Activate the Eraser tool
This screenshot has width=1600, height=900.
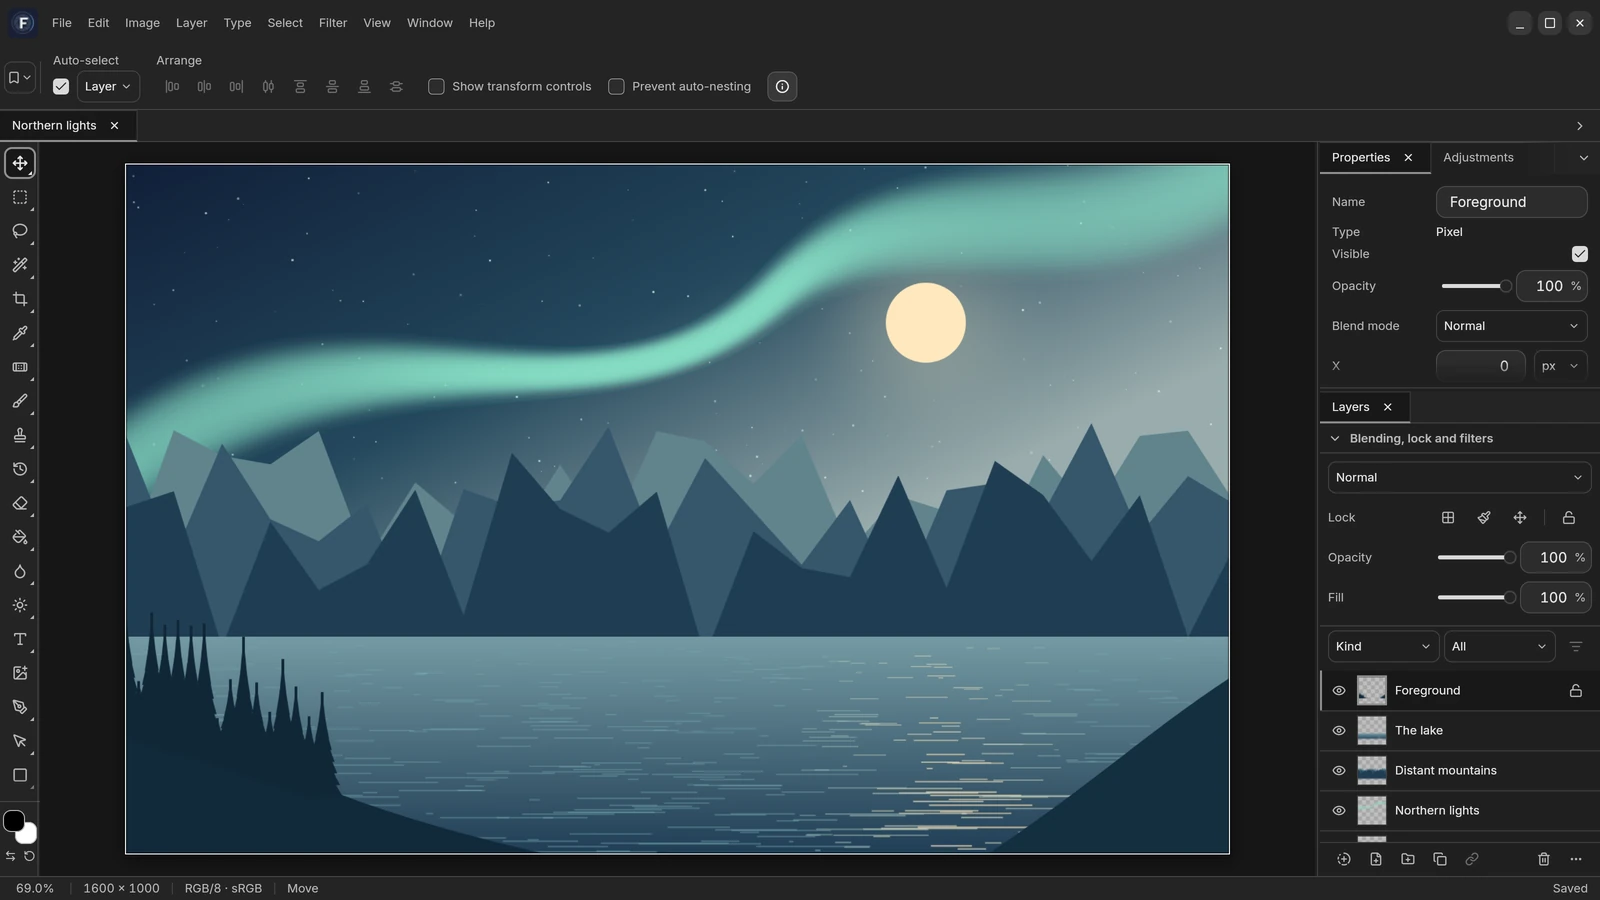point(20,503)
